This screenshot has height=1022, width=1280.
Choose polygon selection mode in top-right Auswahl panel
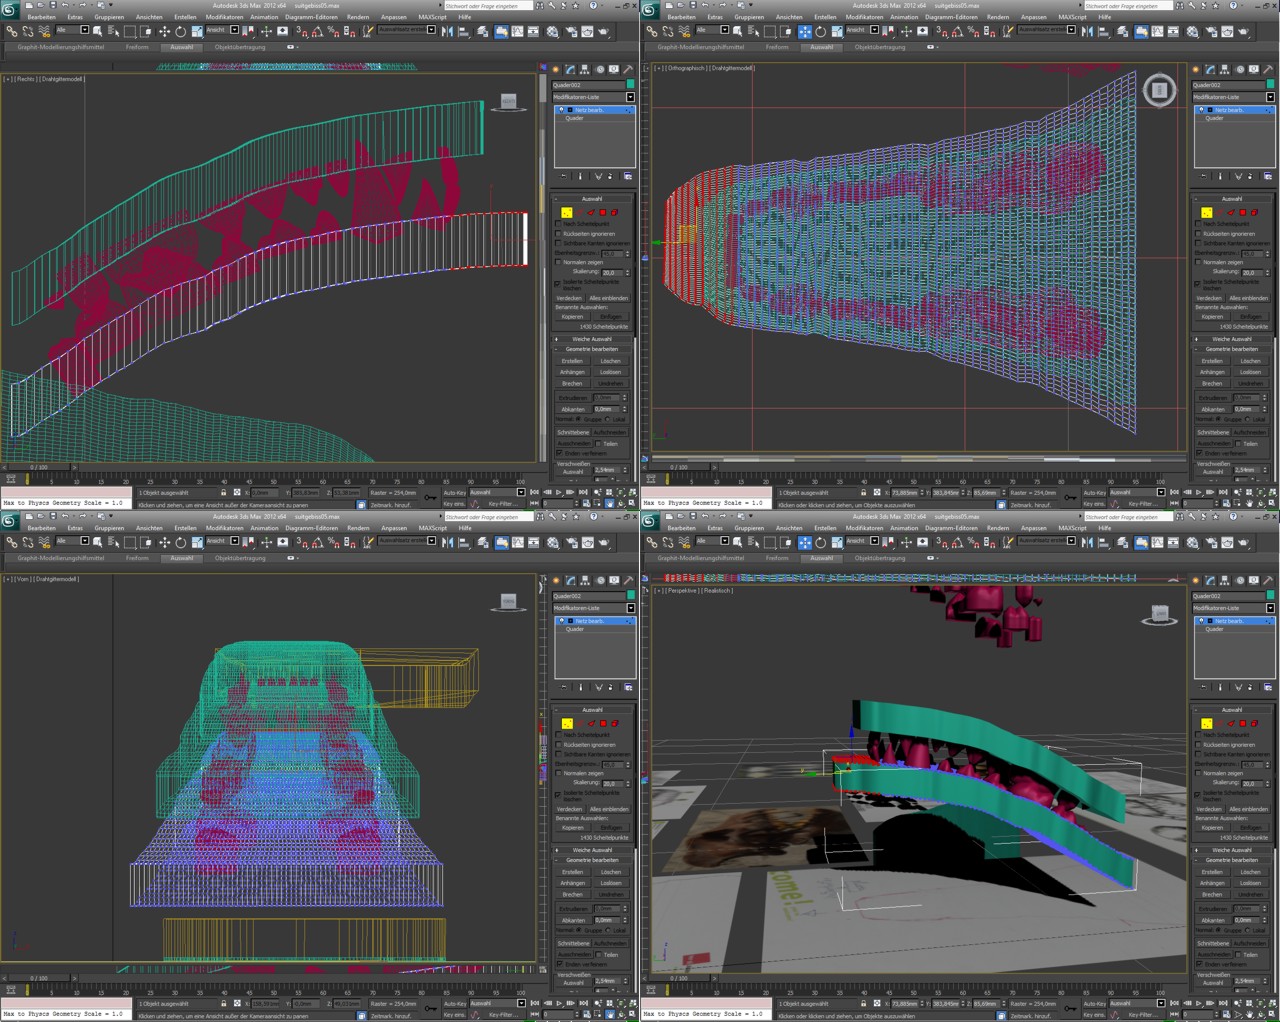(x=1242, y=212)
